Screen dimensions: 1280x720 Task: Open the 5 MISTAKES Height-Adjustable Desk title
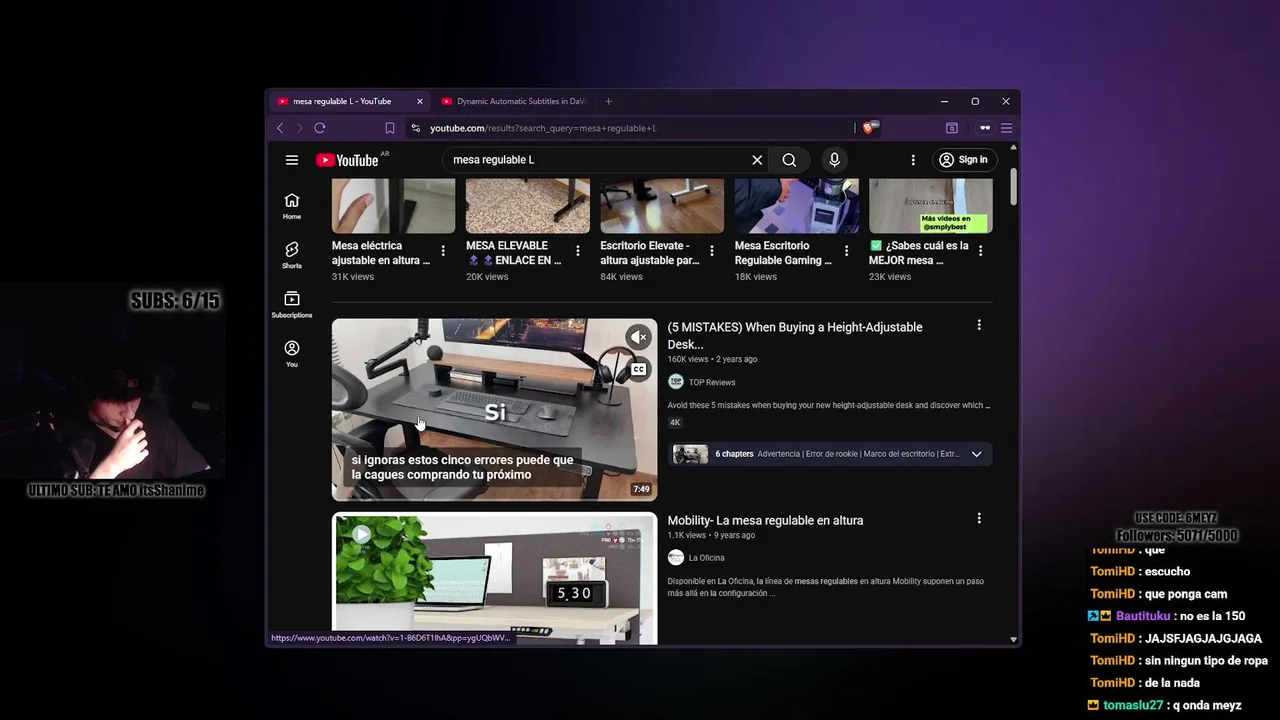[x=795, y=335]
